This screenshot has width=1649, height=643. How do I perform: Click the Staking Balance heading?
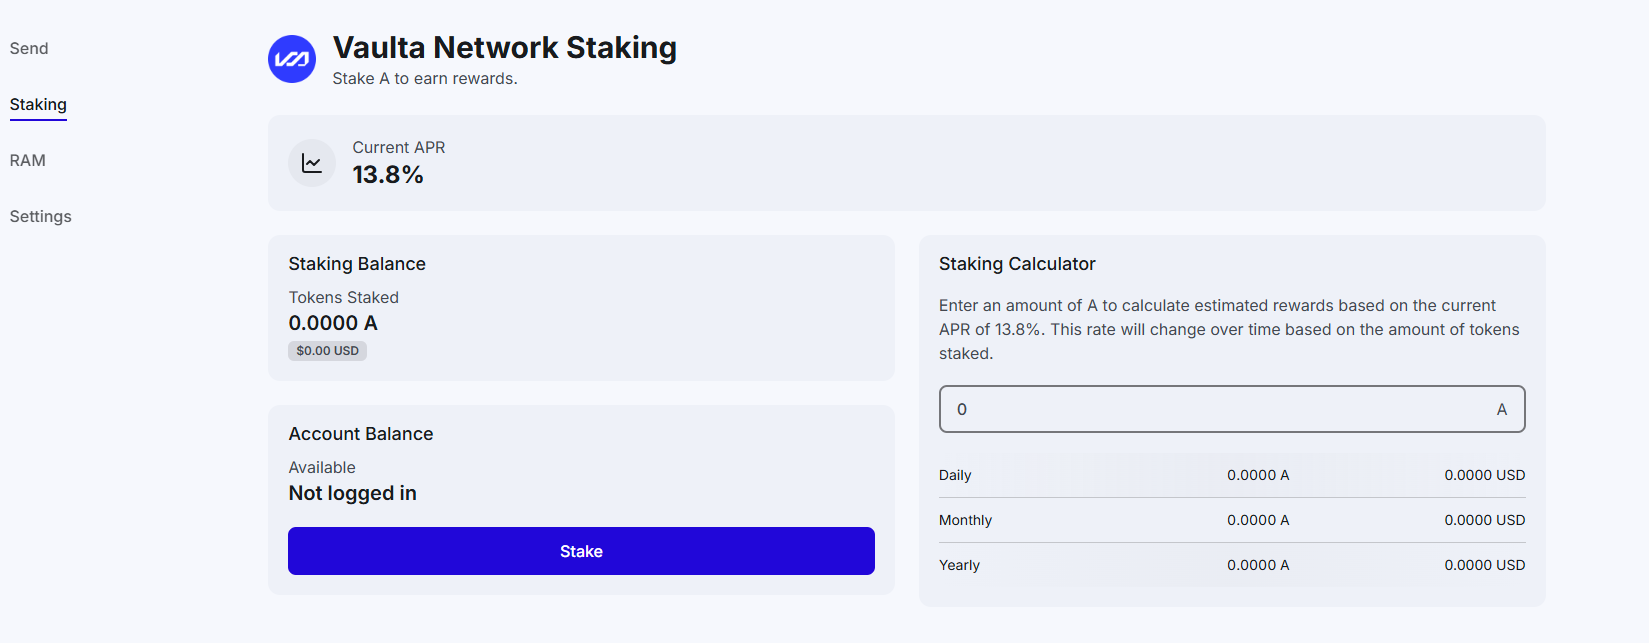[357, 264]
